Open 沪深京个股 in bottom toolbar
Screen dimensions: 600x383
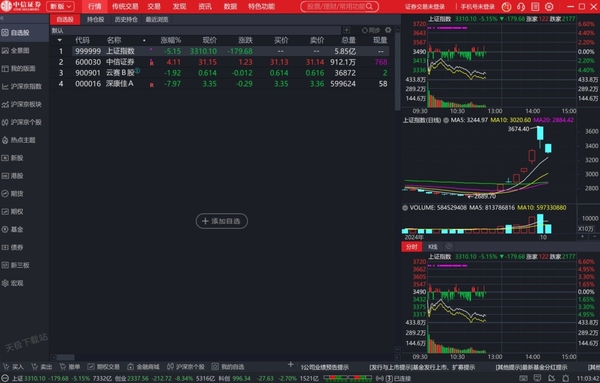[x=186, y=367]
